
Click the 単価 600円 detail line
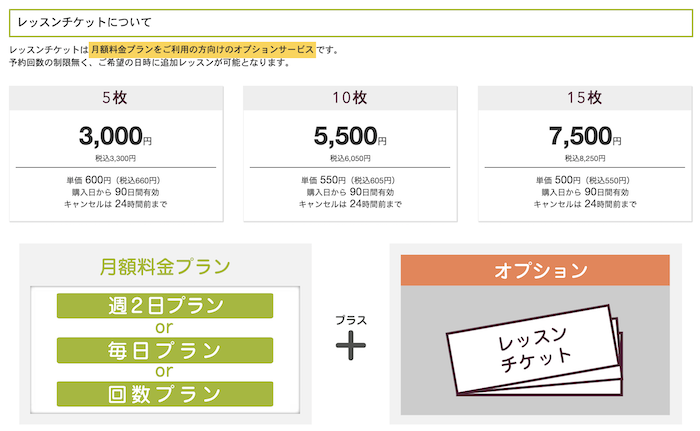point(113,180)
